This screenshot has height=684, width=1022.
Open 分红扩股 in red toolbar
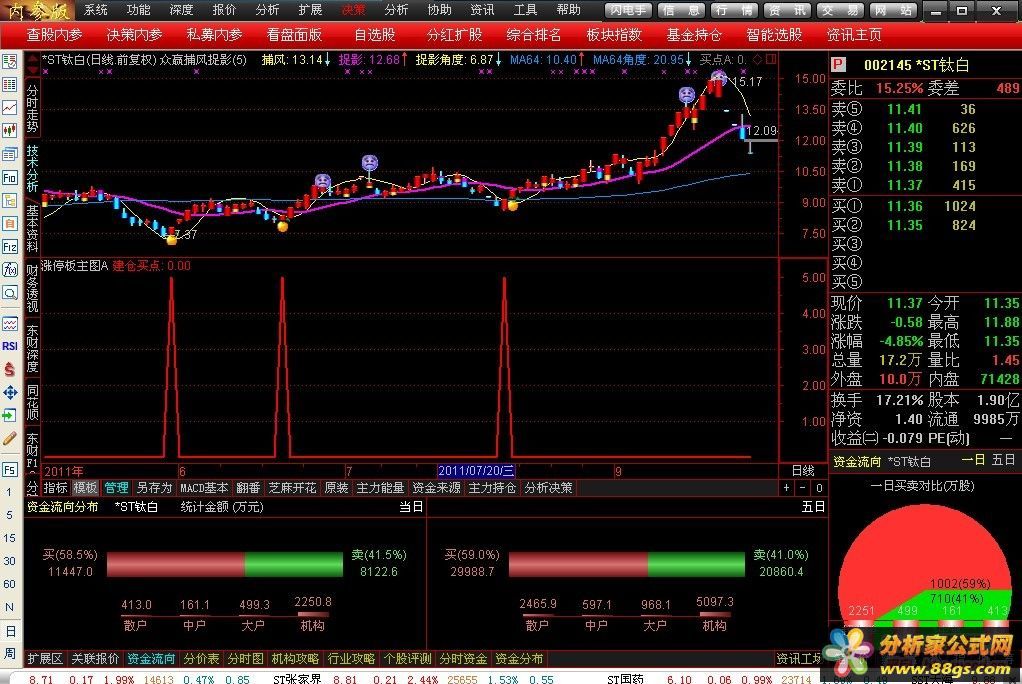tap(454, 35)
